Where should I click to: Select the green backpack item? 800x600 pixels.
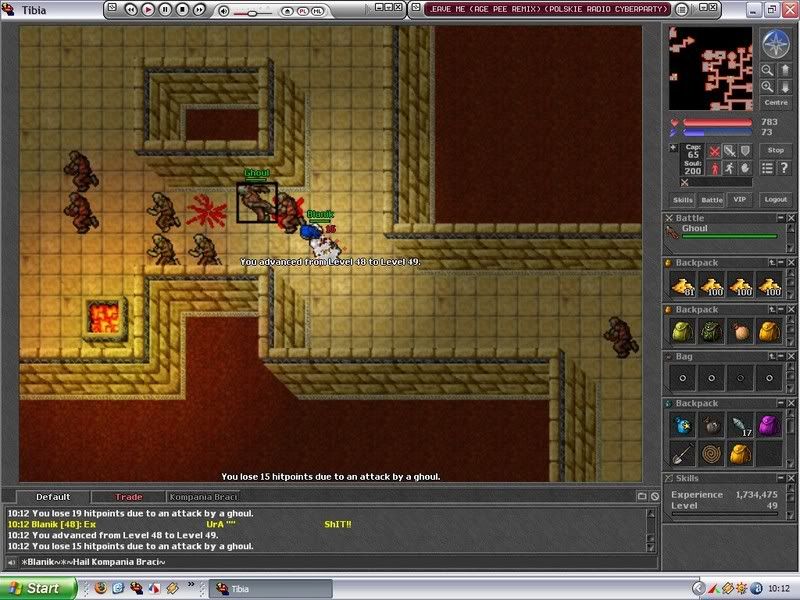(683, 332)
